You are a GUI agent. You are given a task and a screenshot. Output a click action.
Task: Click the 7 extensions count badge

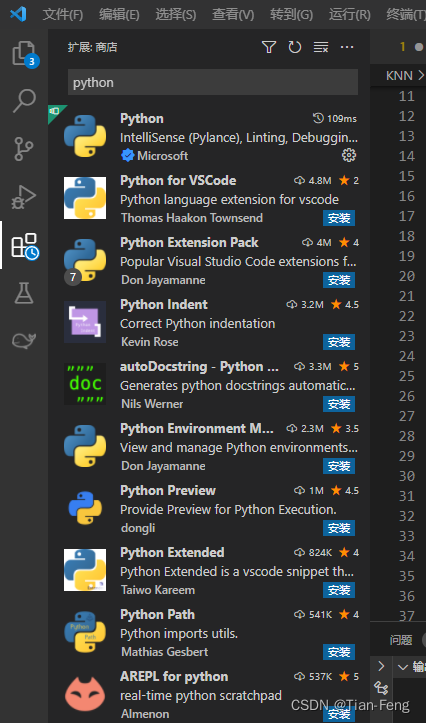click(x=73, y=276)
